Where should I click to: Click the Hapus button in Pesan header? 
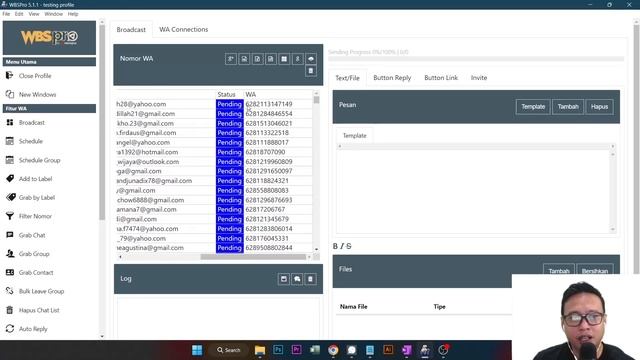click(599, 107)
